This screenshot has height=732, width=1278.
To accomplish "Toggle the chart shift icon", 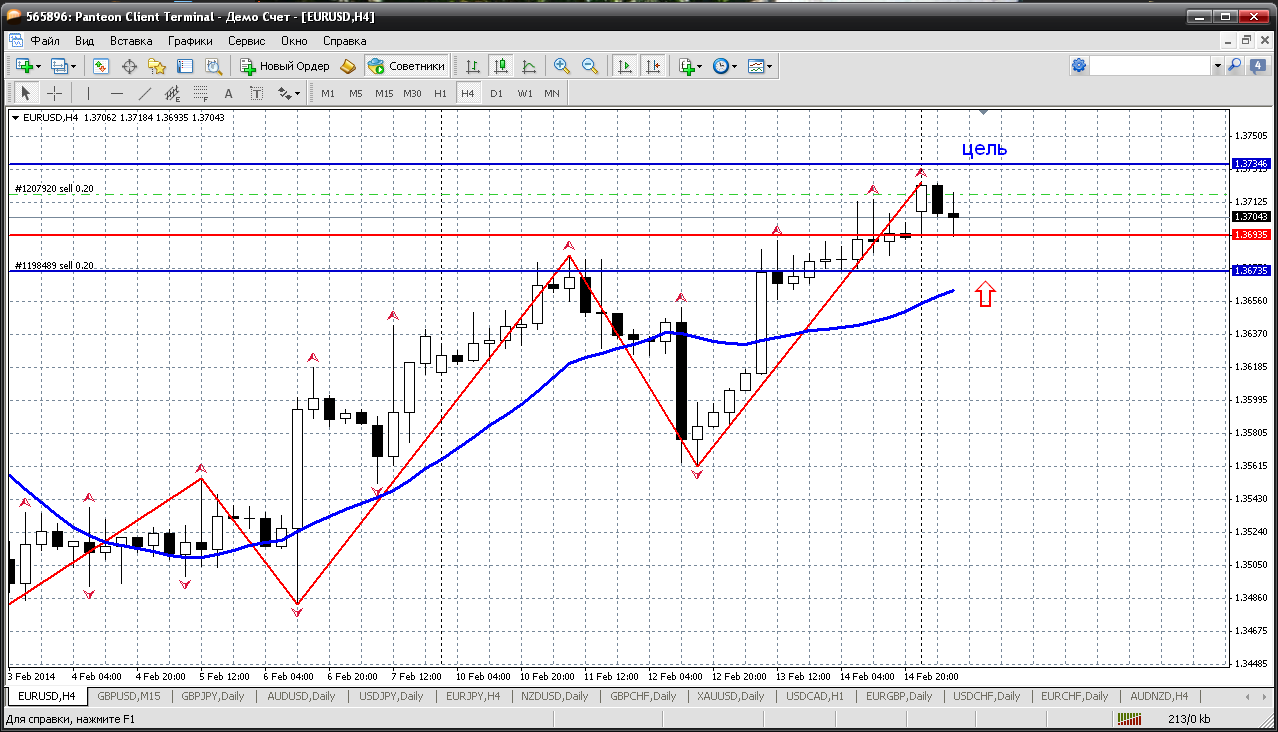I will pyautogui.click(x=653, y=66).
